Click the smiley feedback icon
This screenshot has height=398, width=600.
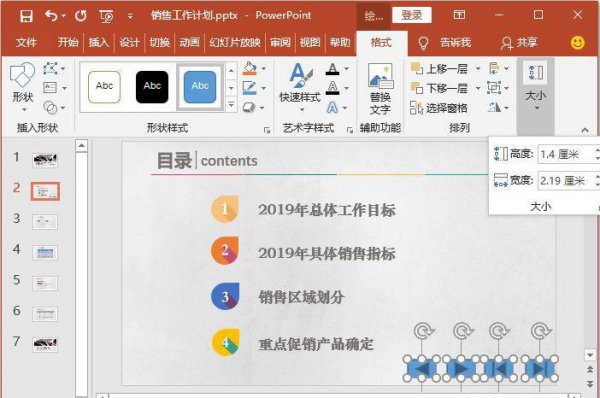(x=577, y=42)
